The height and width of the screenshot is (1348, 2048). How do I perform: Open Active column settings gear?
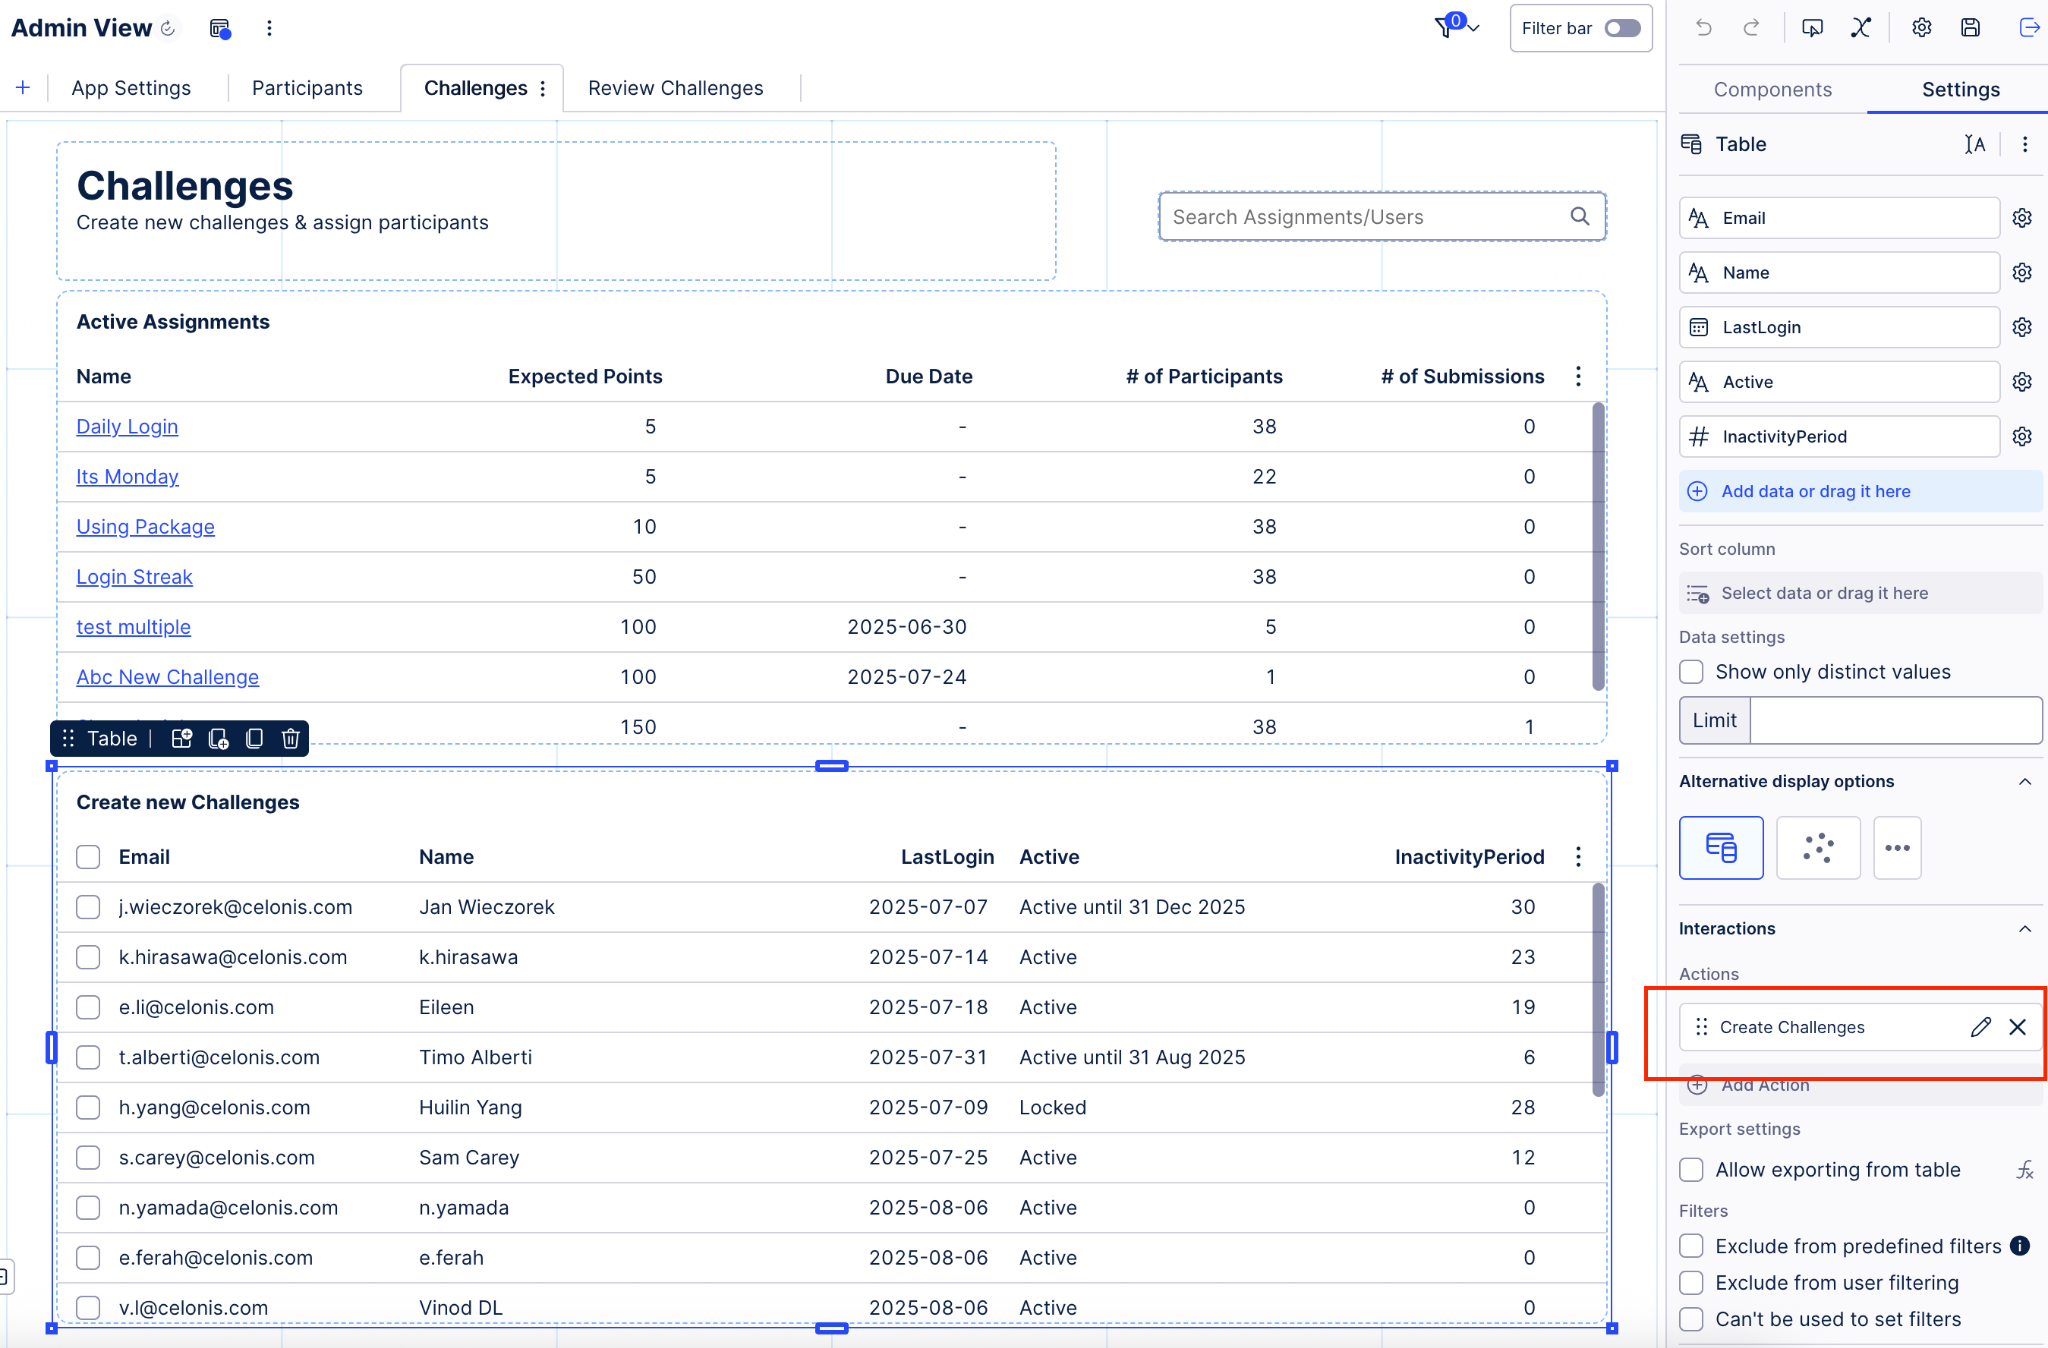[x=2022, y=382]
